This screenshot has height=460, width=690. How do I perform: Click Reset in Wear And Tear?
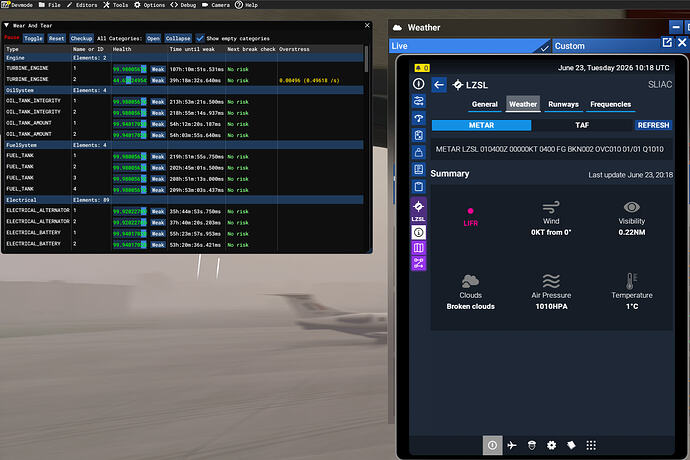[56, 38]
